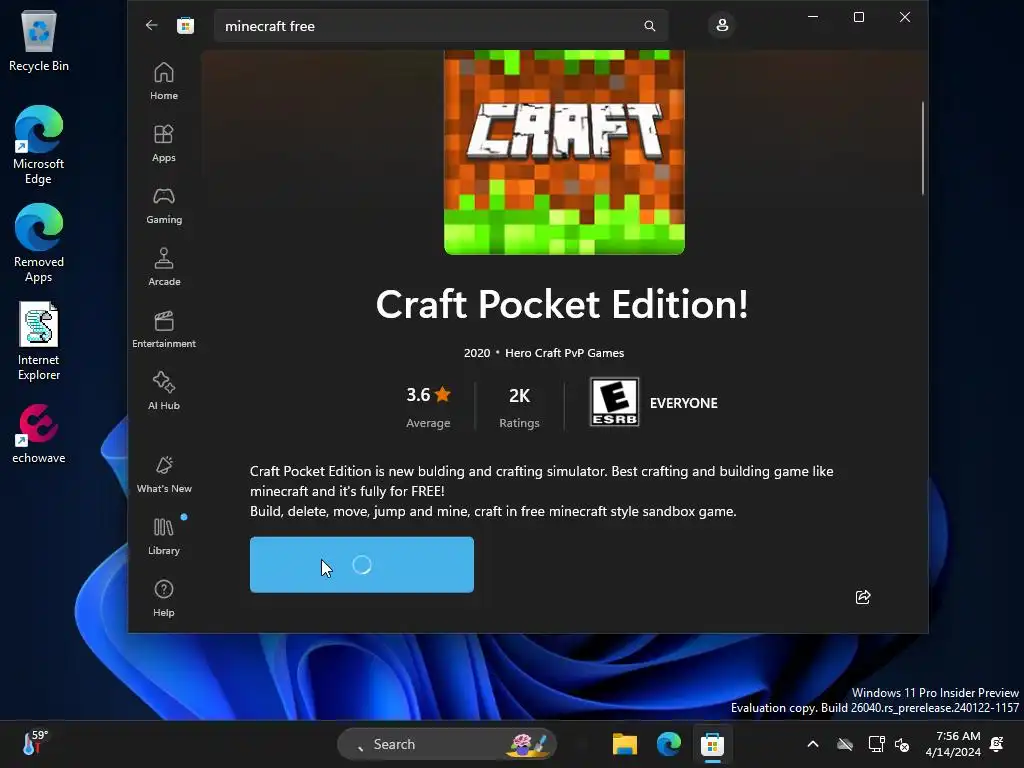Open Internet Explorer desktop icon
1024x768 pixels.
(39, 341)
